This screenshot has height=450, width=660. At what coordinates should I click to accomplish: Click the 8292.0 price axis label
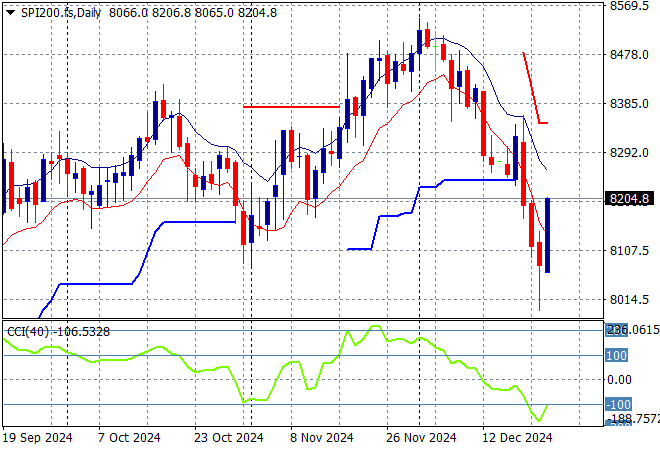[629, 152]
